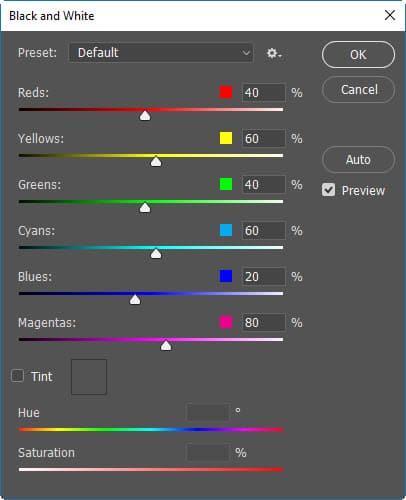Screen dimensions: 406x500
Task: Select the Blues slider thumb
Action: pos(135,300)
